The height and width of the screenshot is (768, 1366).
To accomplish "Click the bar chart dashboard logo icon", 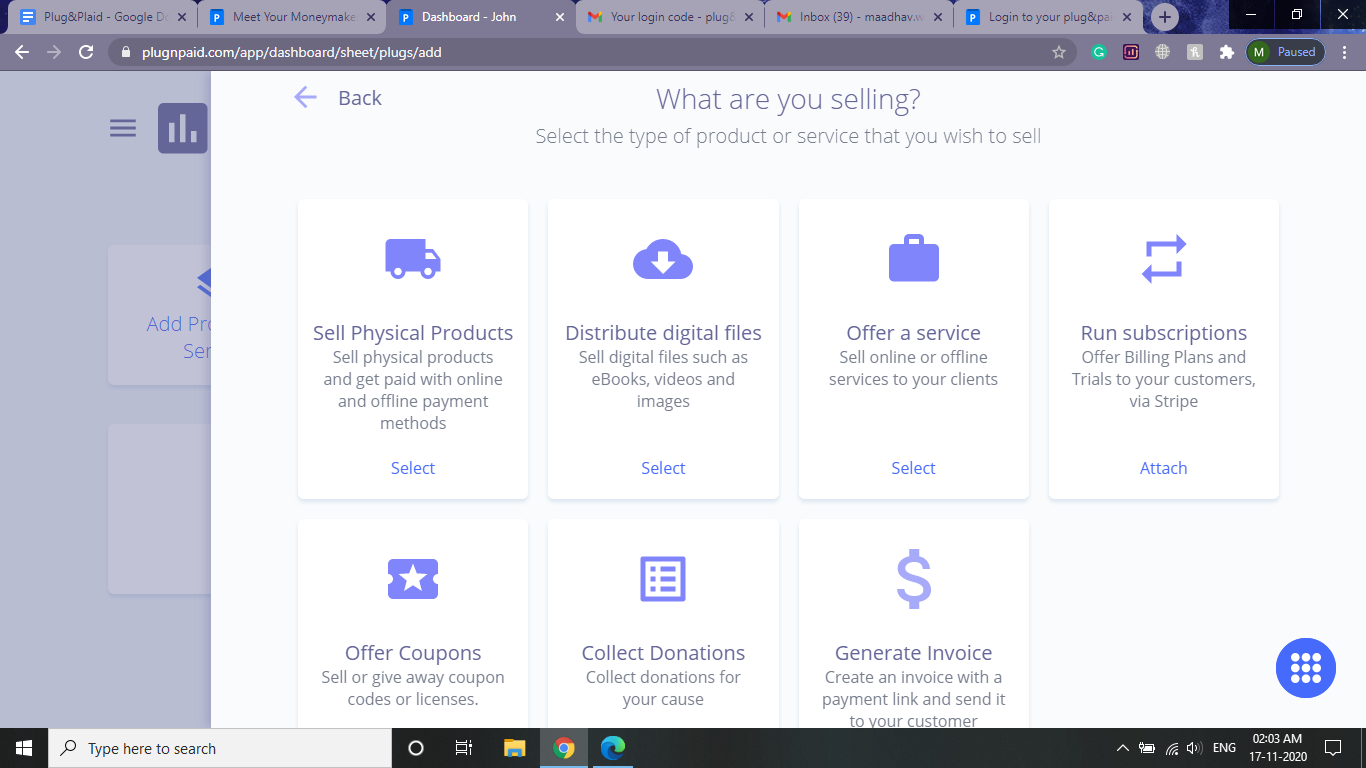I will [183, 128].
